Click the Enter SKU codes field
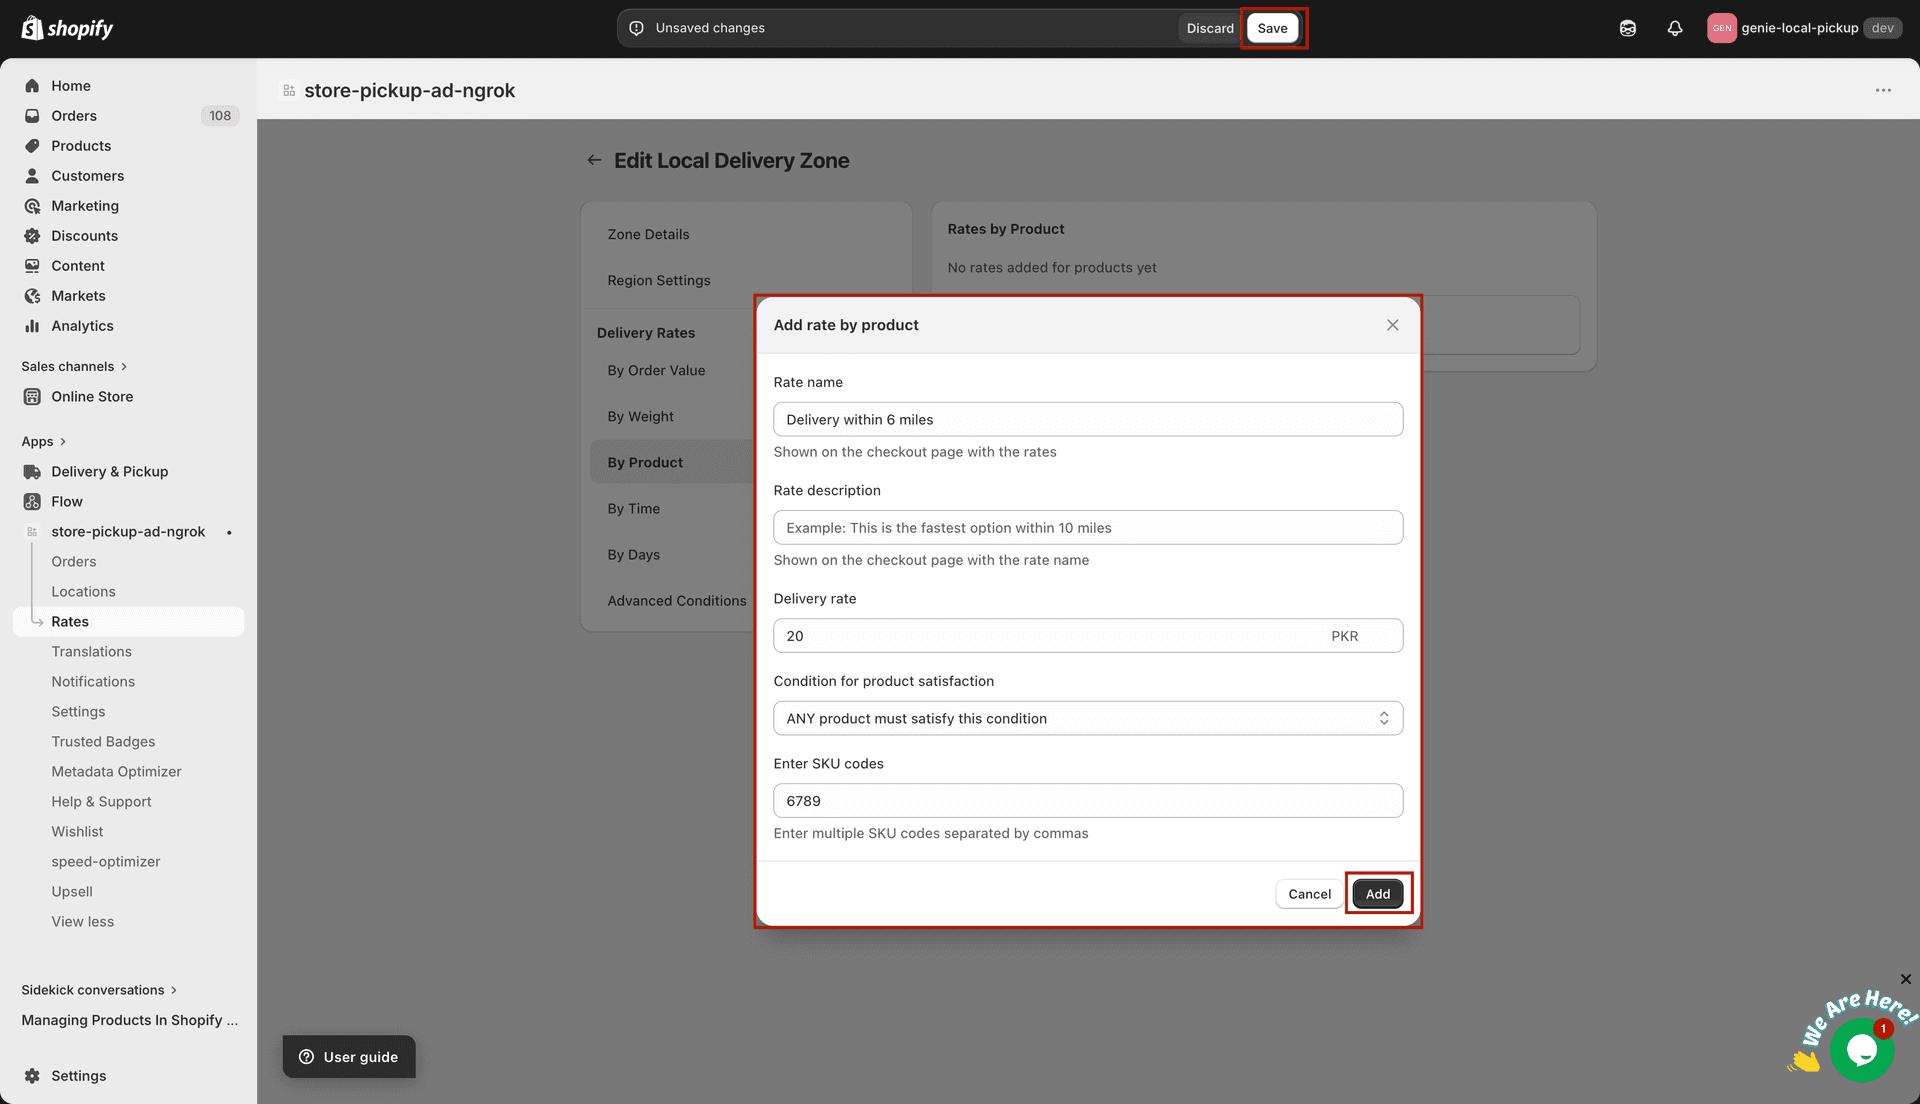 point(1088,800)
